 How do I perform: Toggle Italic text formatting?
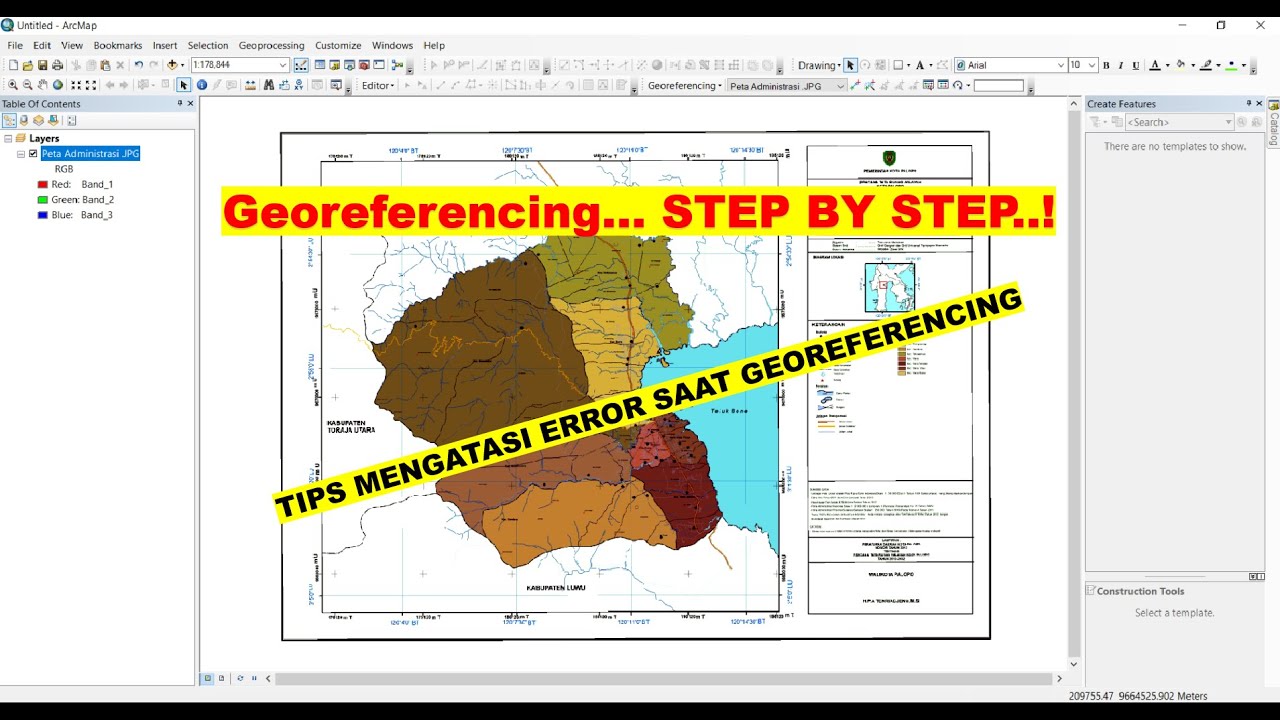point(1121,65)
